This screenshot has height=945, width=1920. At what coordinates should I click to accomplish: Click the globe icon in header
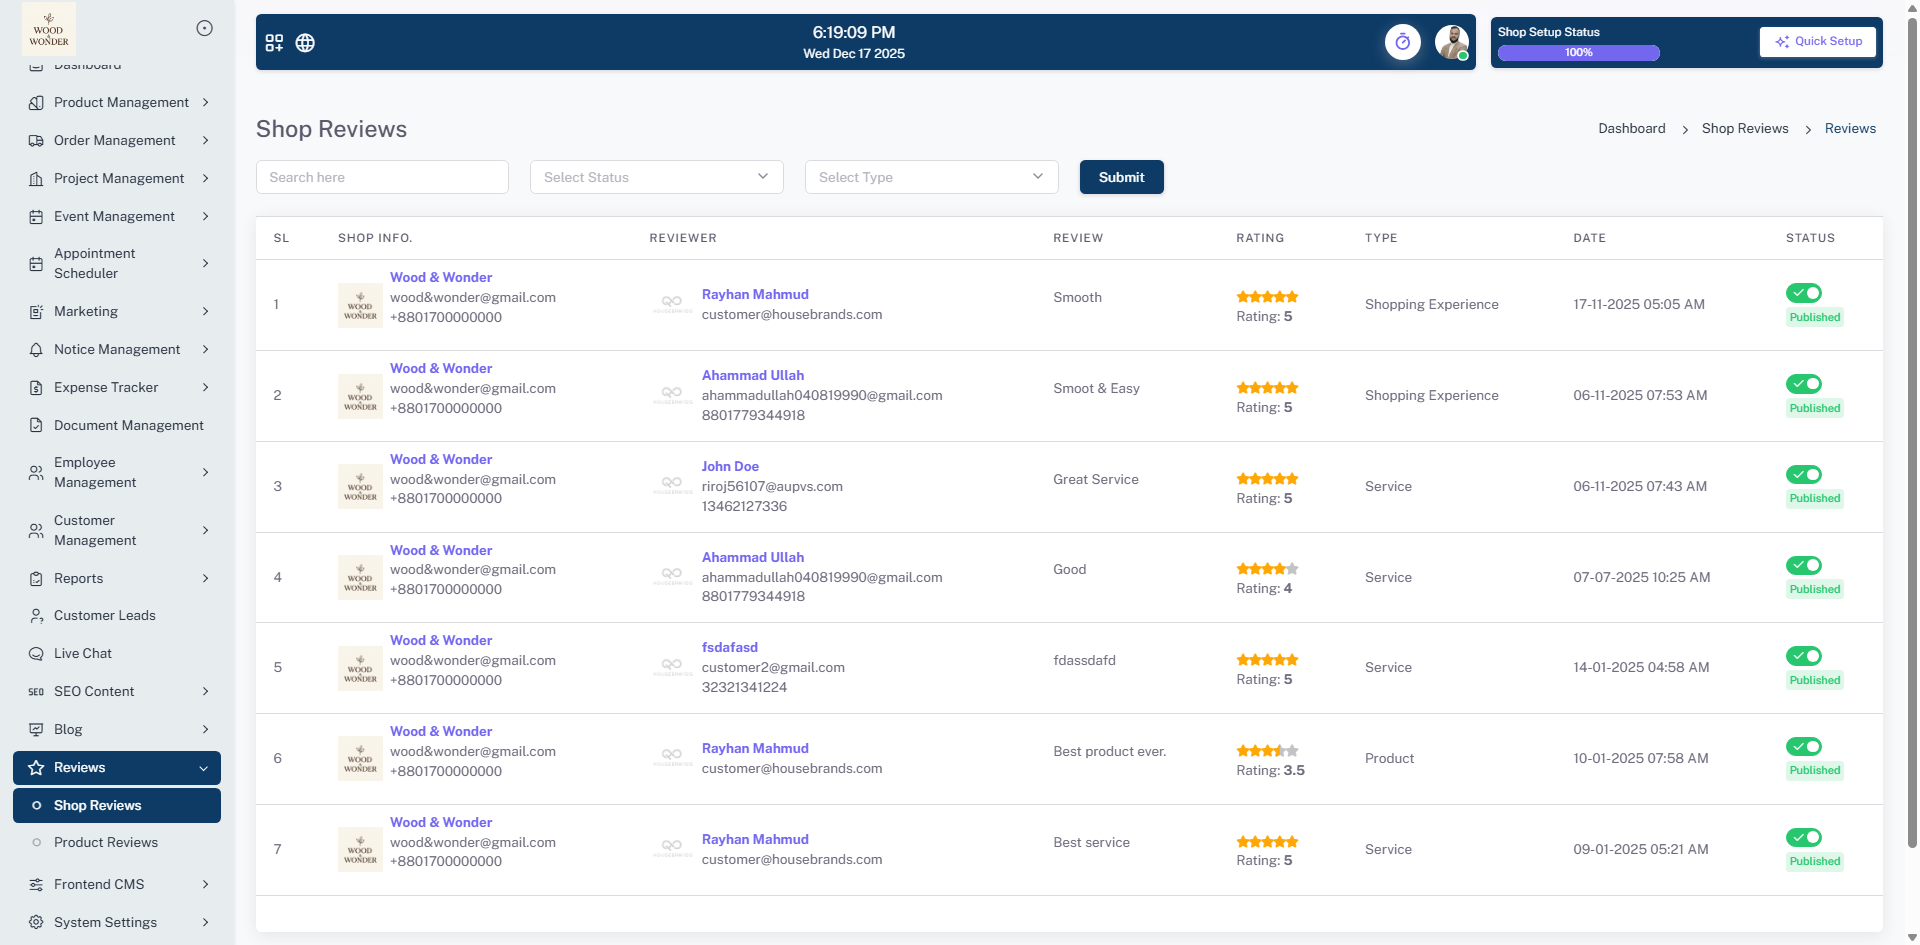[x=305, y=43]
